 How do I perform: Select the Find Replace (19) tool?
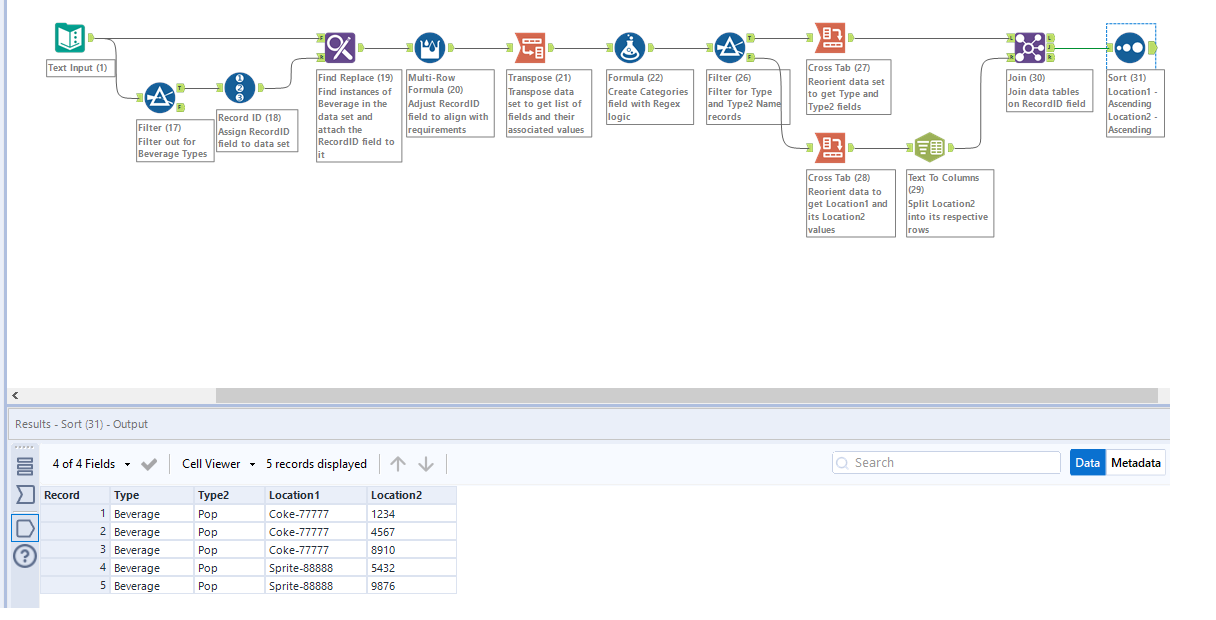[339, 46]
